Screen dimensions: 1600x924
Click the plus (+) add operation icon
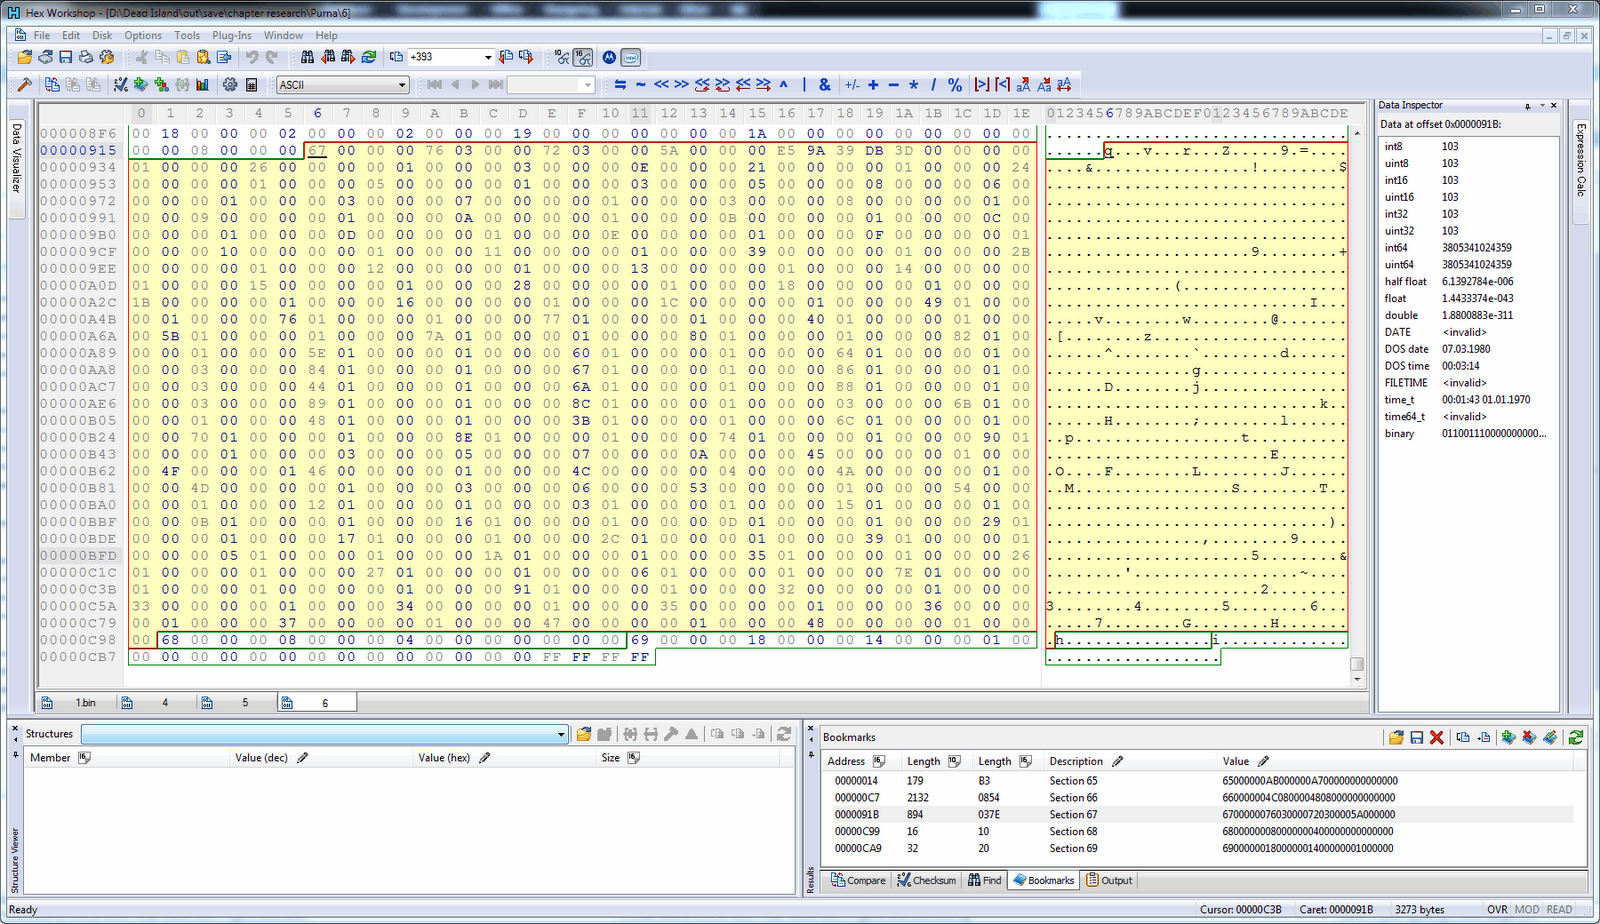point(873,85)
